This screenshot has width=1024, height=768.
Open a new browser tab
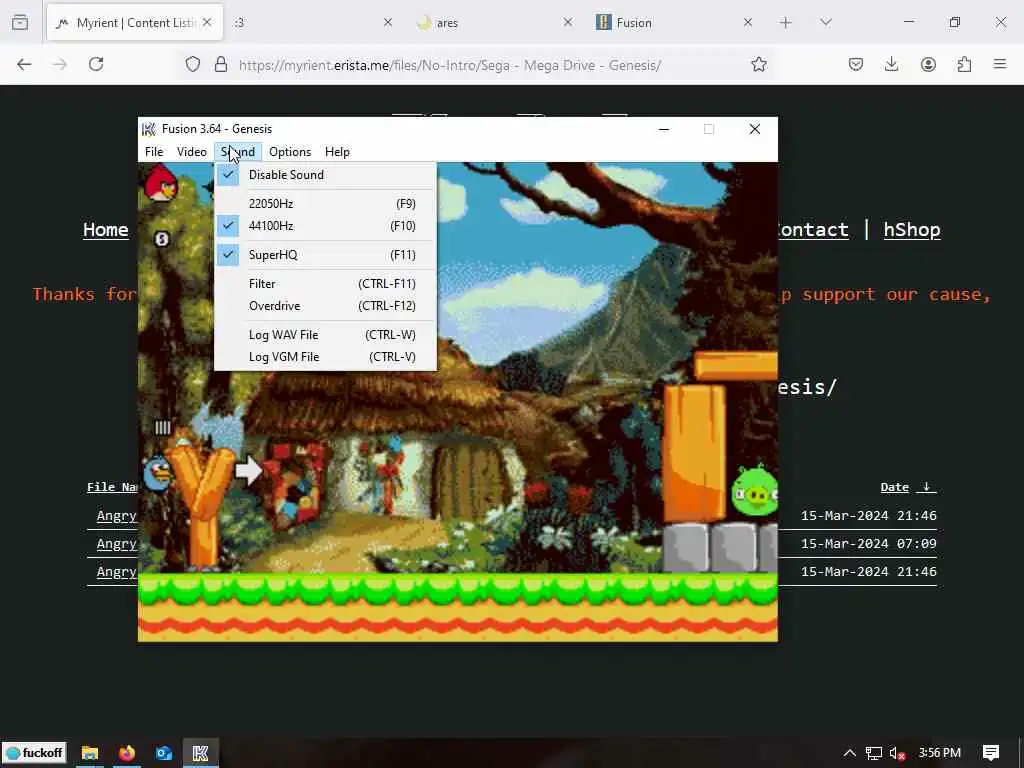click(786, 23)
